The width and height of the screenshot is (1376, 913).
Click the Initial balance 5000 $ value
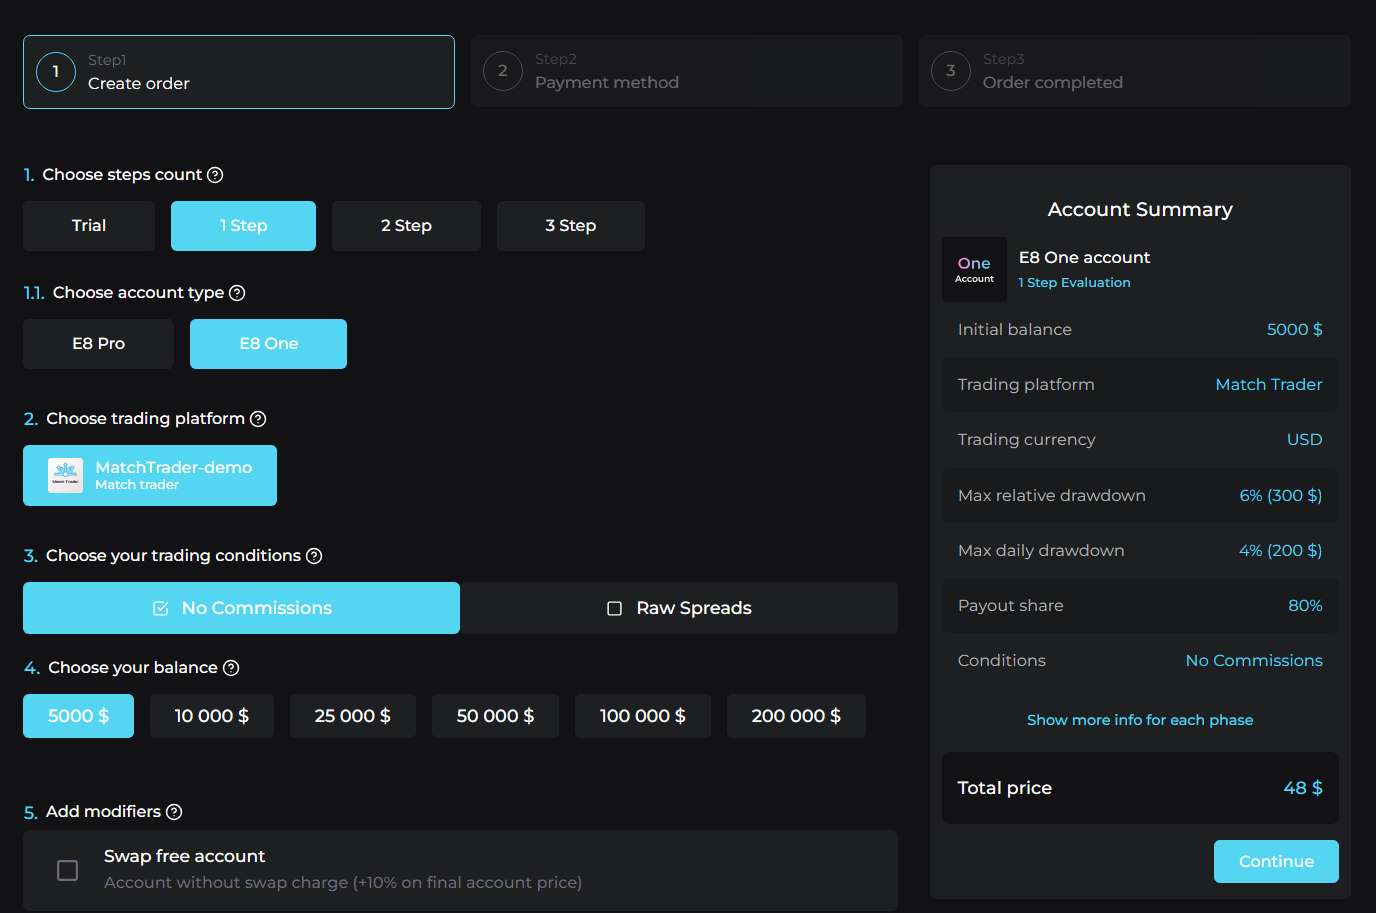[1294, 330]
